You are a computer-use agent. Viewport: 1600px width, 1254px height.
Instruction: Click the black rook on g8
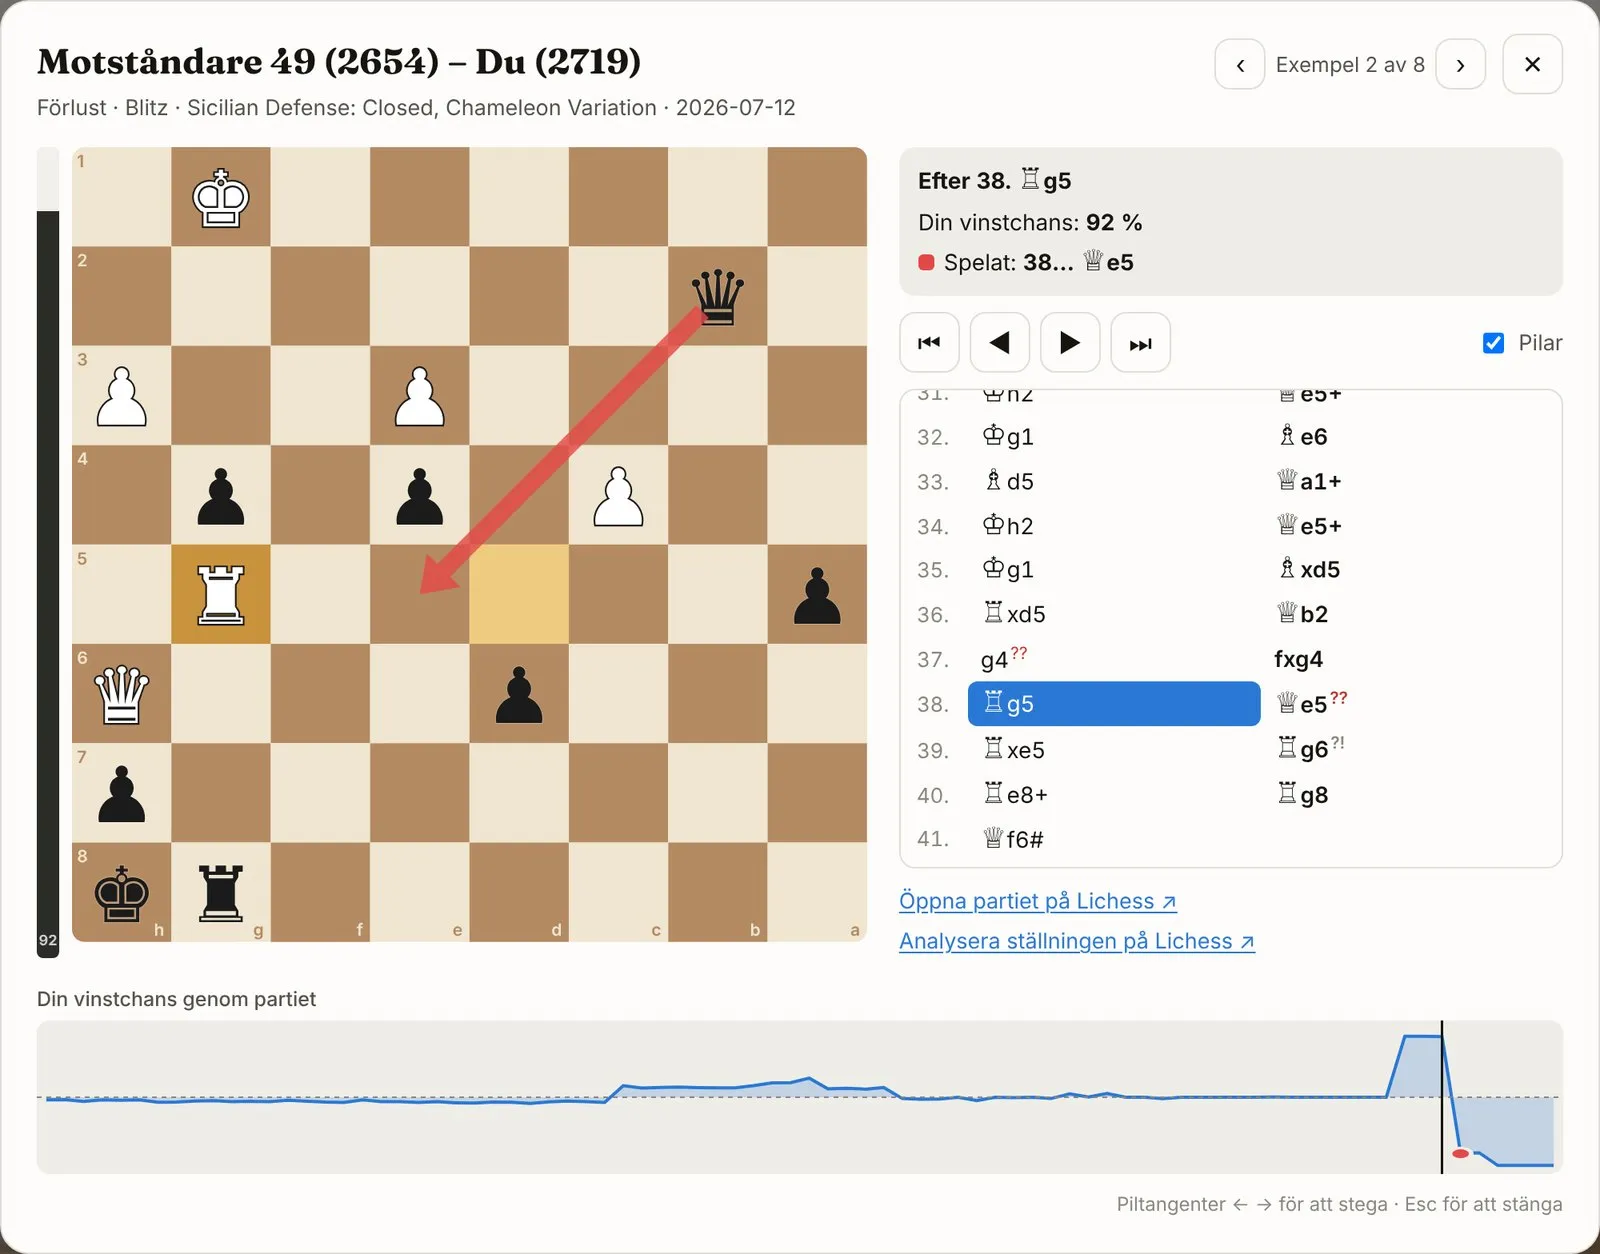pyautogui.click(x=221, y=892)
